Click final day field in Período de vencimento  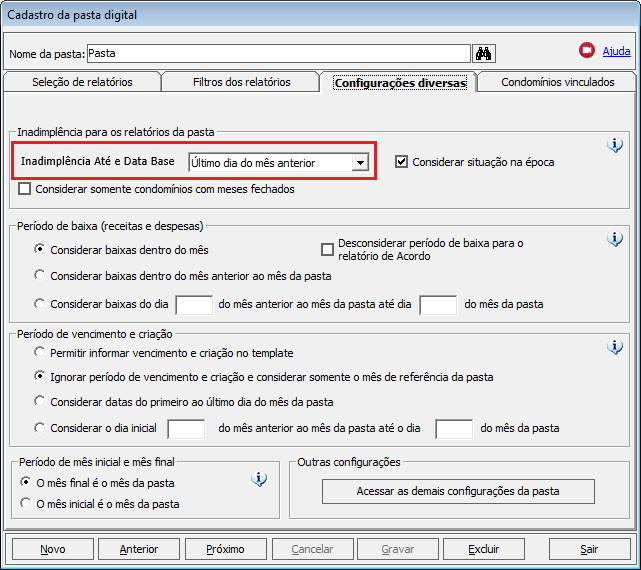[454, 429]
